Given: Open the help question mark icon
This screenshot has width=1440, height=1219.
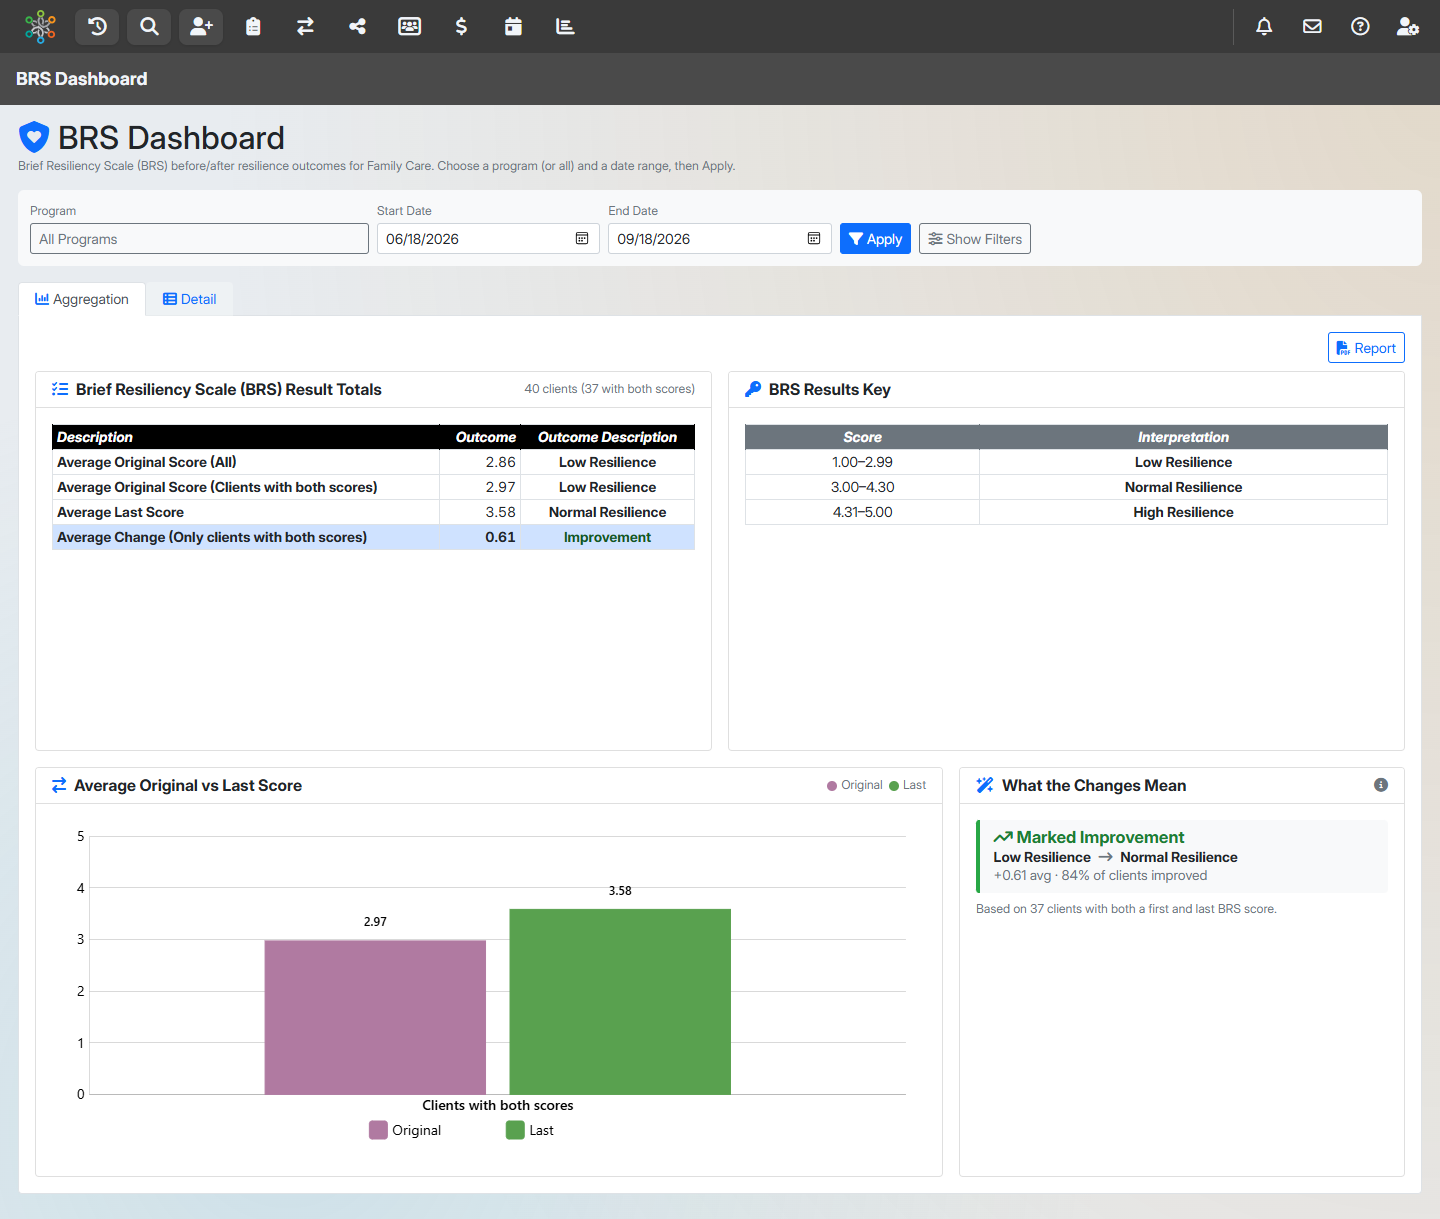Looking at the screenshot, I should click(1360, 27).
